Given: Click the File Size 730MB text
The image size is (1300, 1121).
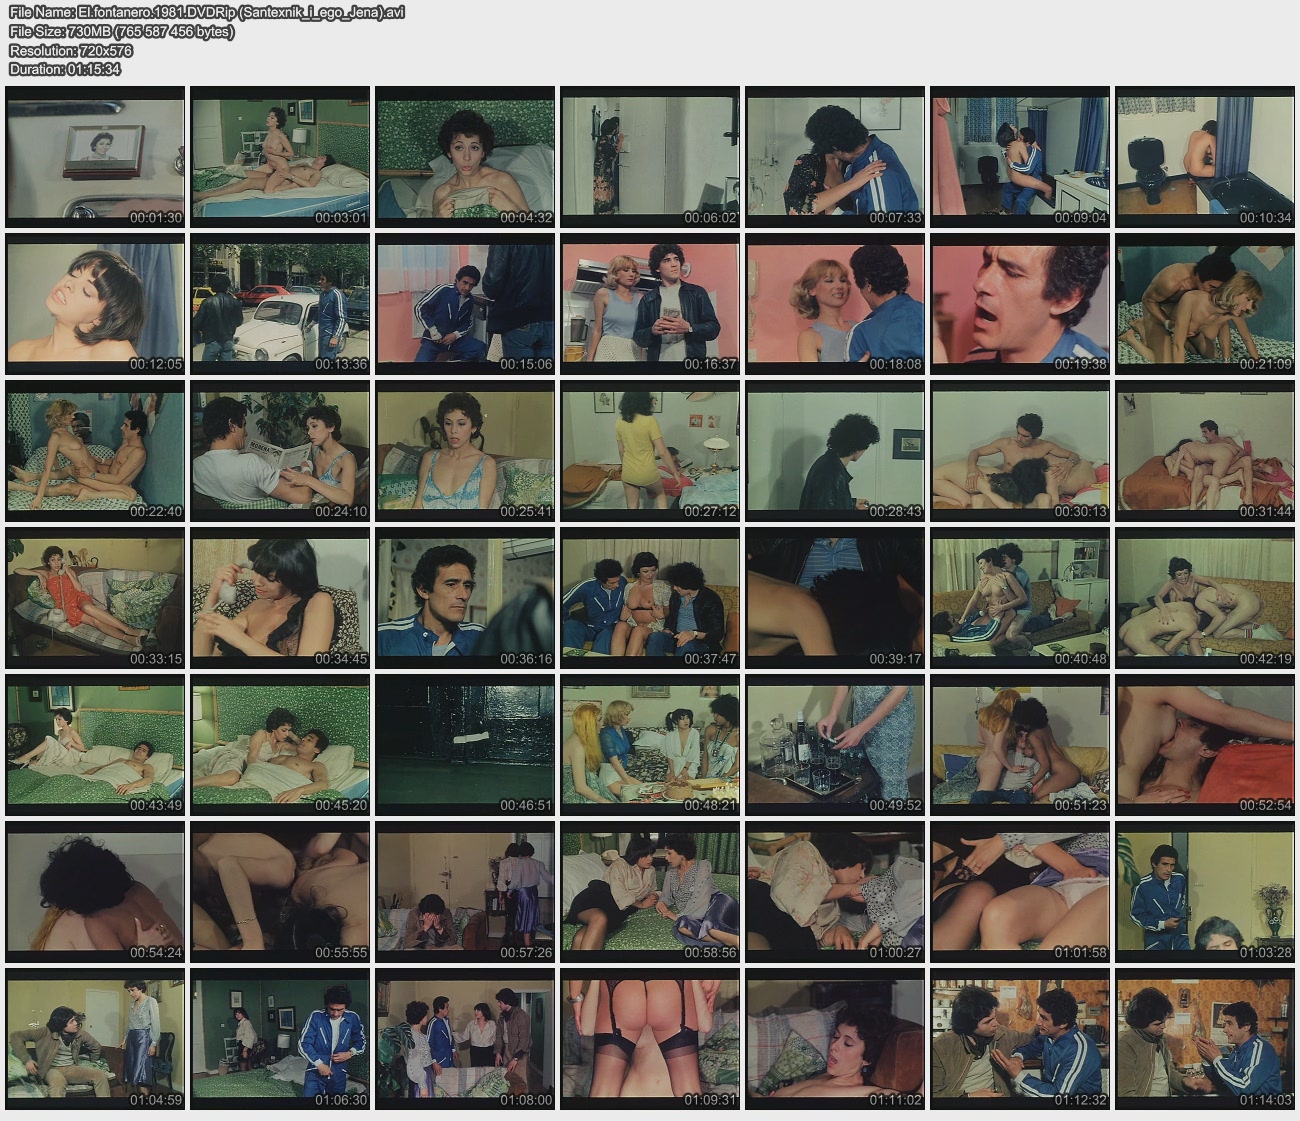Looking at the screenshot, I should (122, 32).
